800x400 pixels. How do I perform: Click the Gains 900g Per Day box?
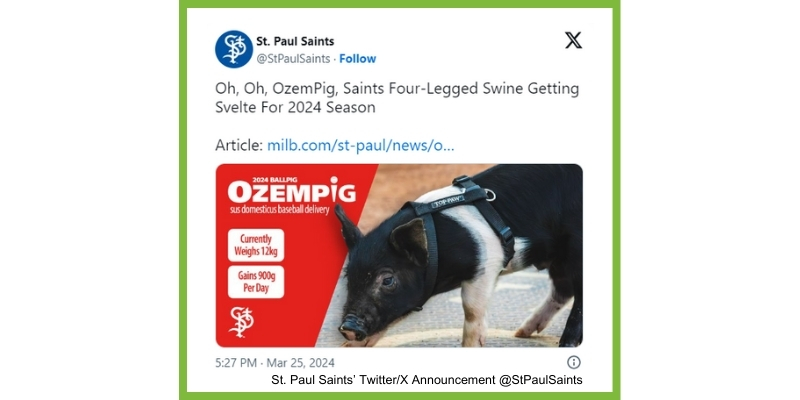256,282
